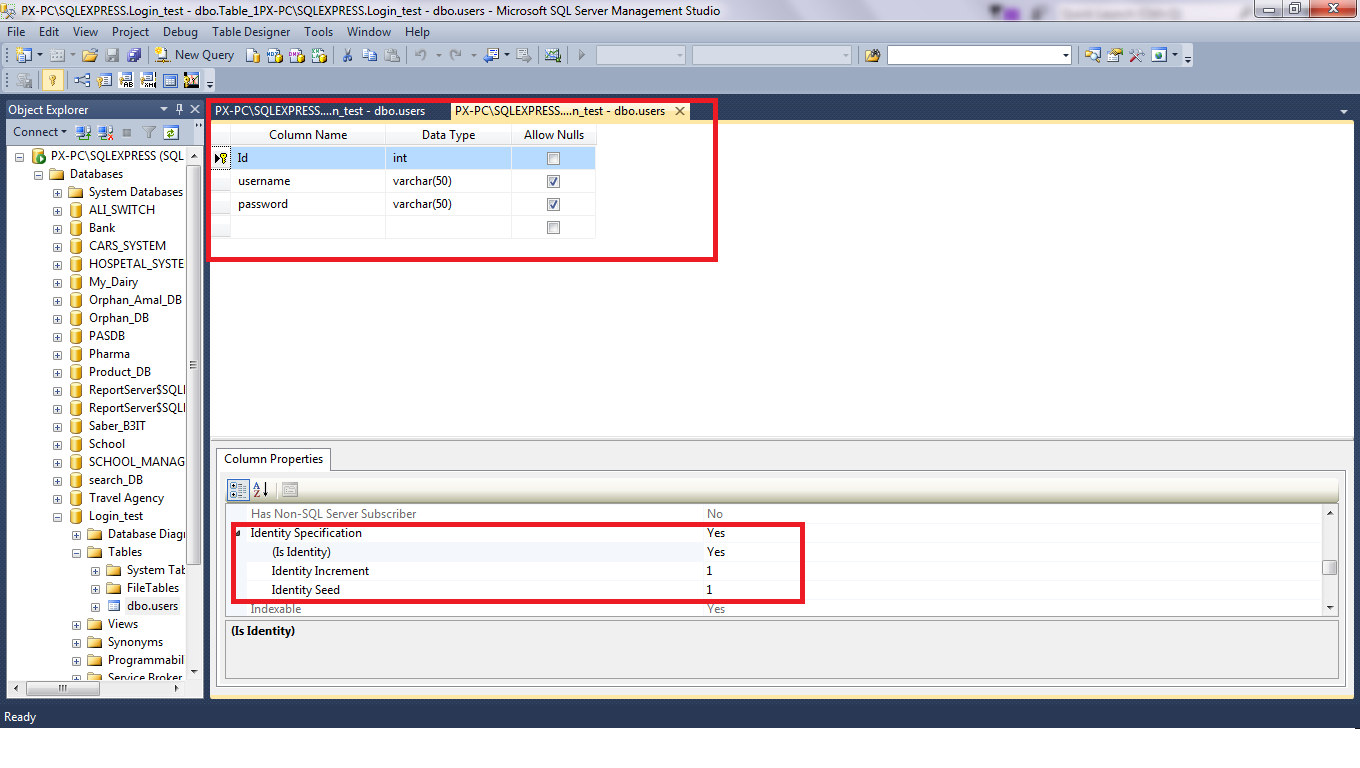1360x768 pixels.
Task: Click the Manage Spatial Indexes icon
Action: click(x=191, y=80)
